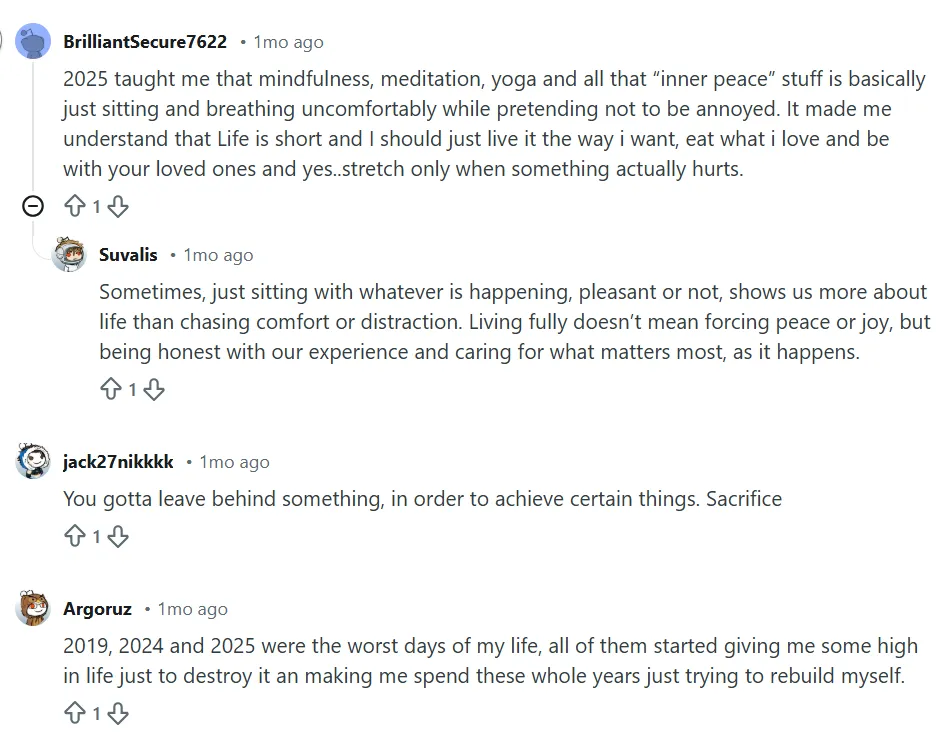
Task: Upvote Suvalis's reply
Action: pyautogui.click(x=111, y=390)
